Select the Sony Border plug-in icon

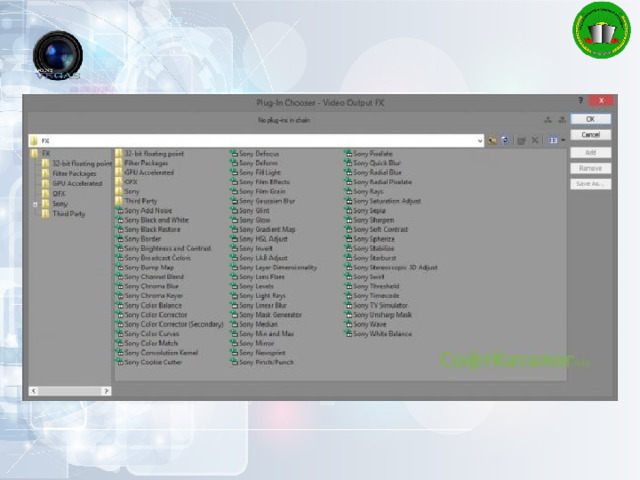click(x=119, y=239)
